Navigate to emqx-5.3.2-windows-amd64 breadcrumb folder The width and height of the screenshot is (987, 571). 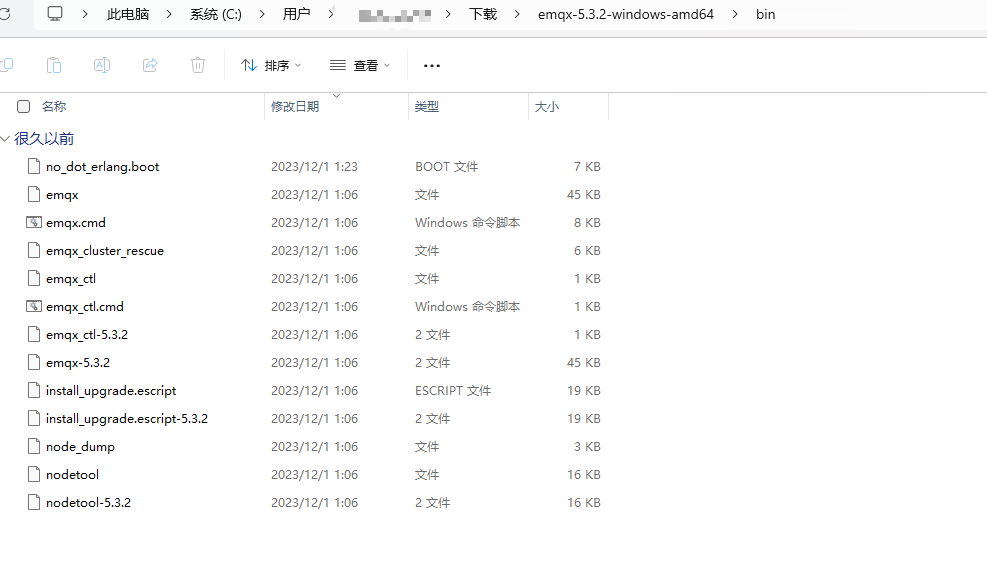pyautogui.click(x=626, y=14)
